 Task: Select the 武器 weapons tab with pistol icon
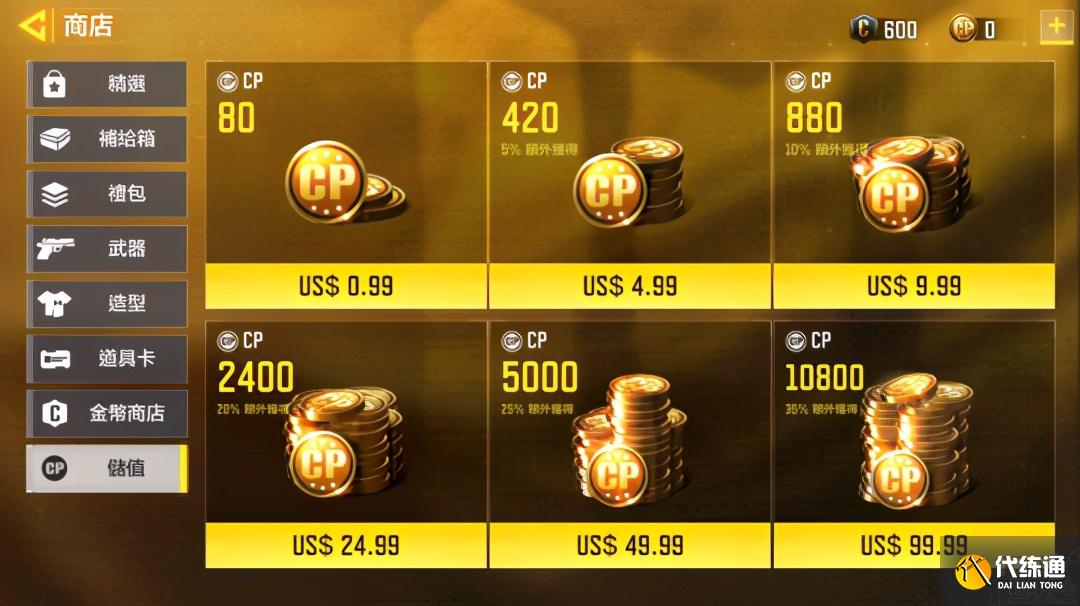pos(107,249)
